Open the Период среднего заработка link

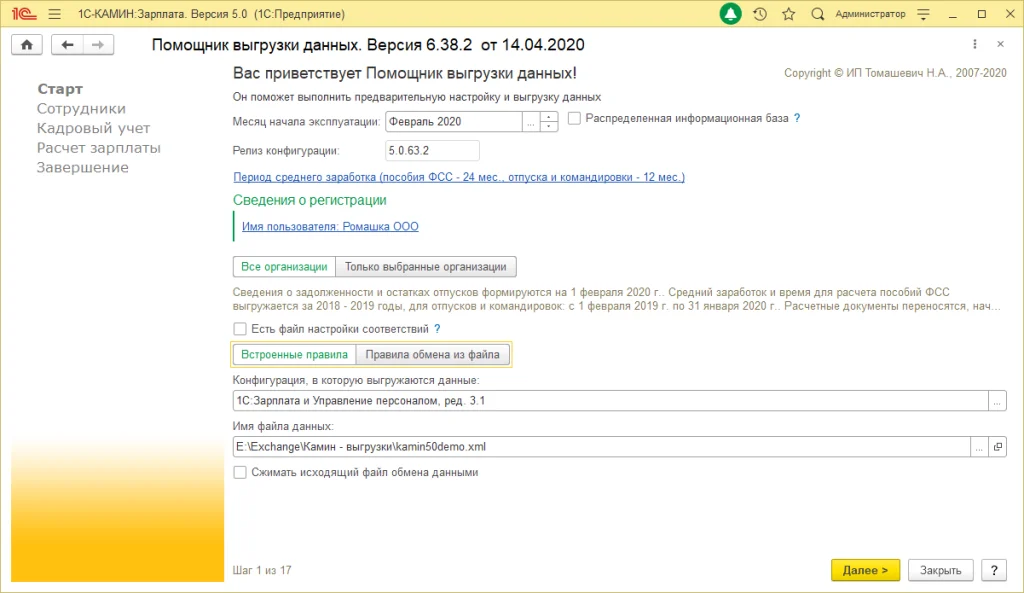(459, 177)
